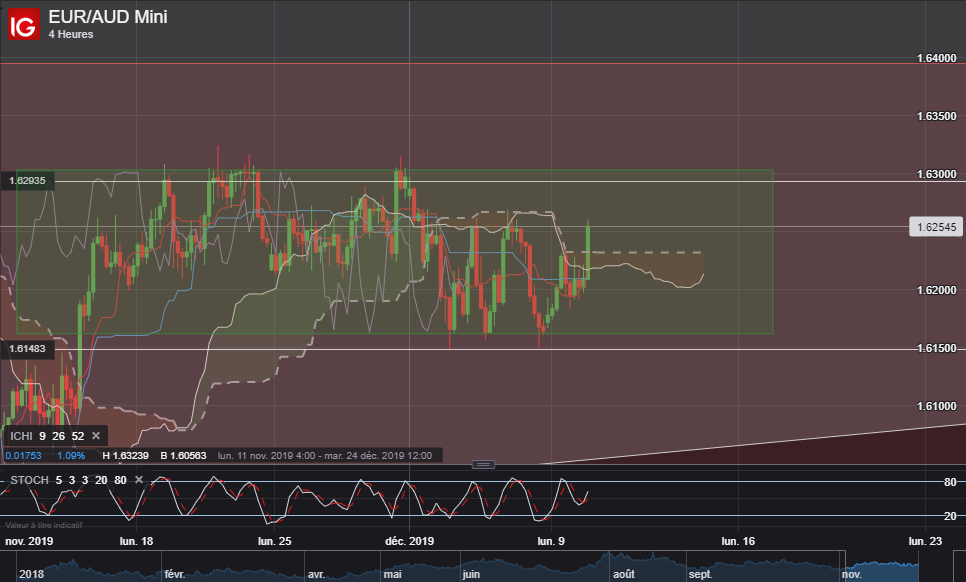Viewport: 966px width, 582px height.
Task: Select the 4 Heures timeframe label
Action: pos(71,35)
